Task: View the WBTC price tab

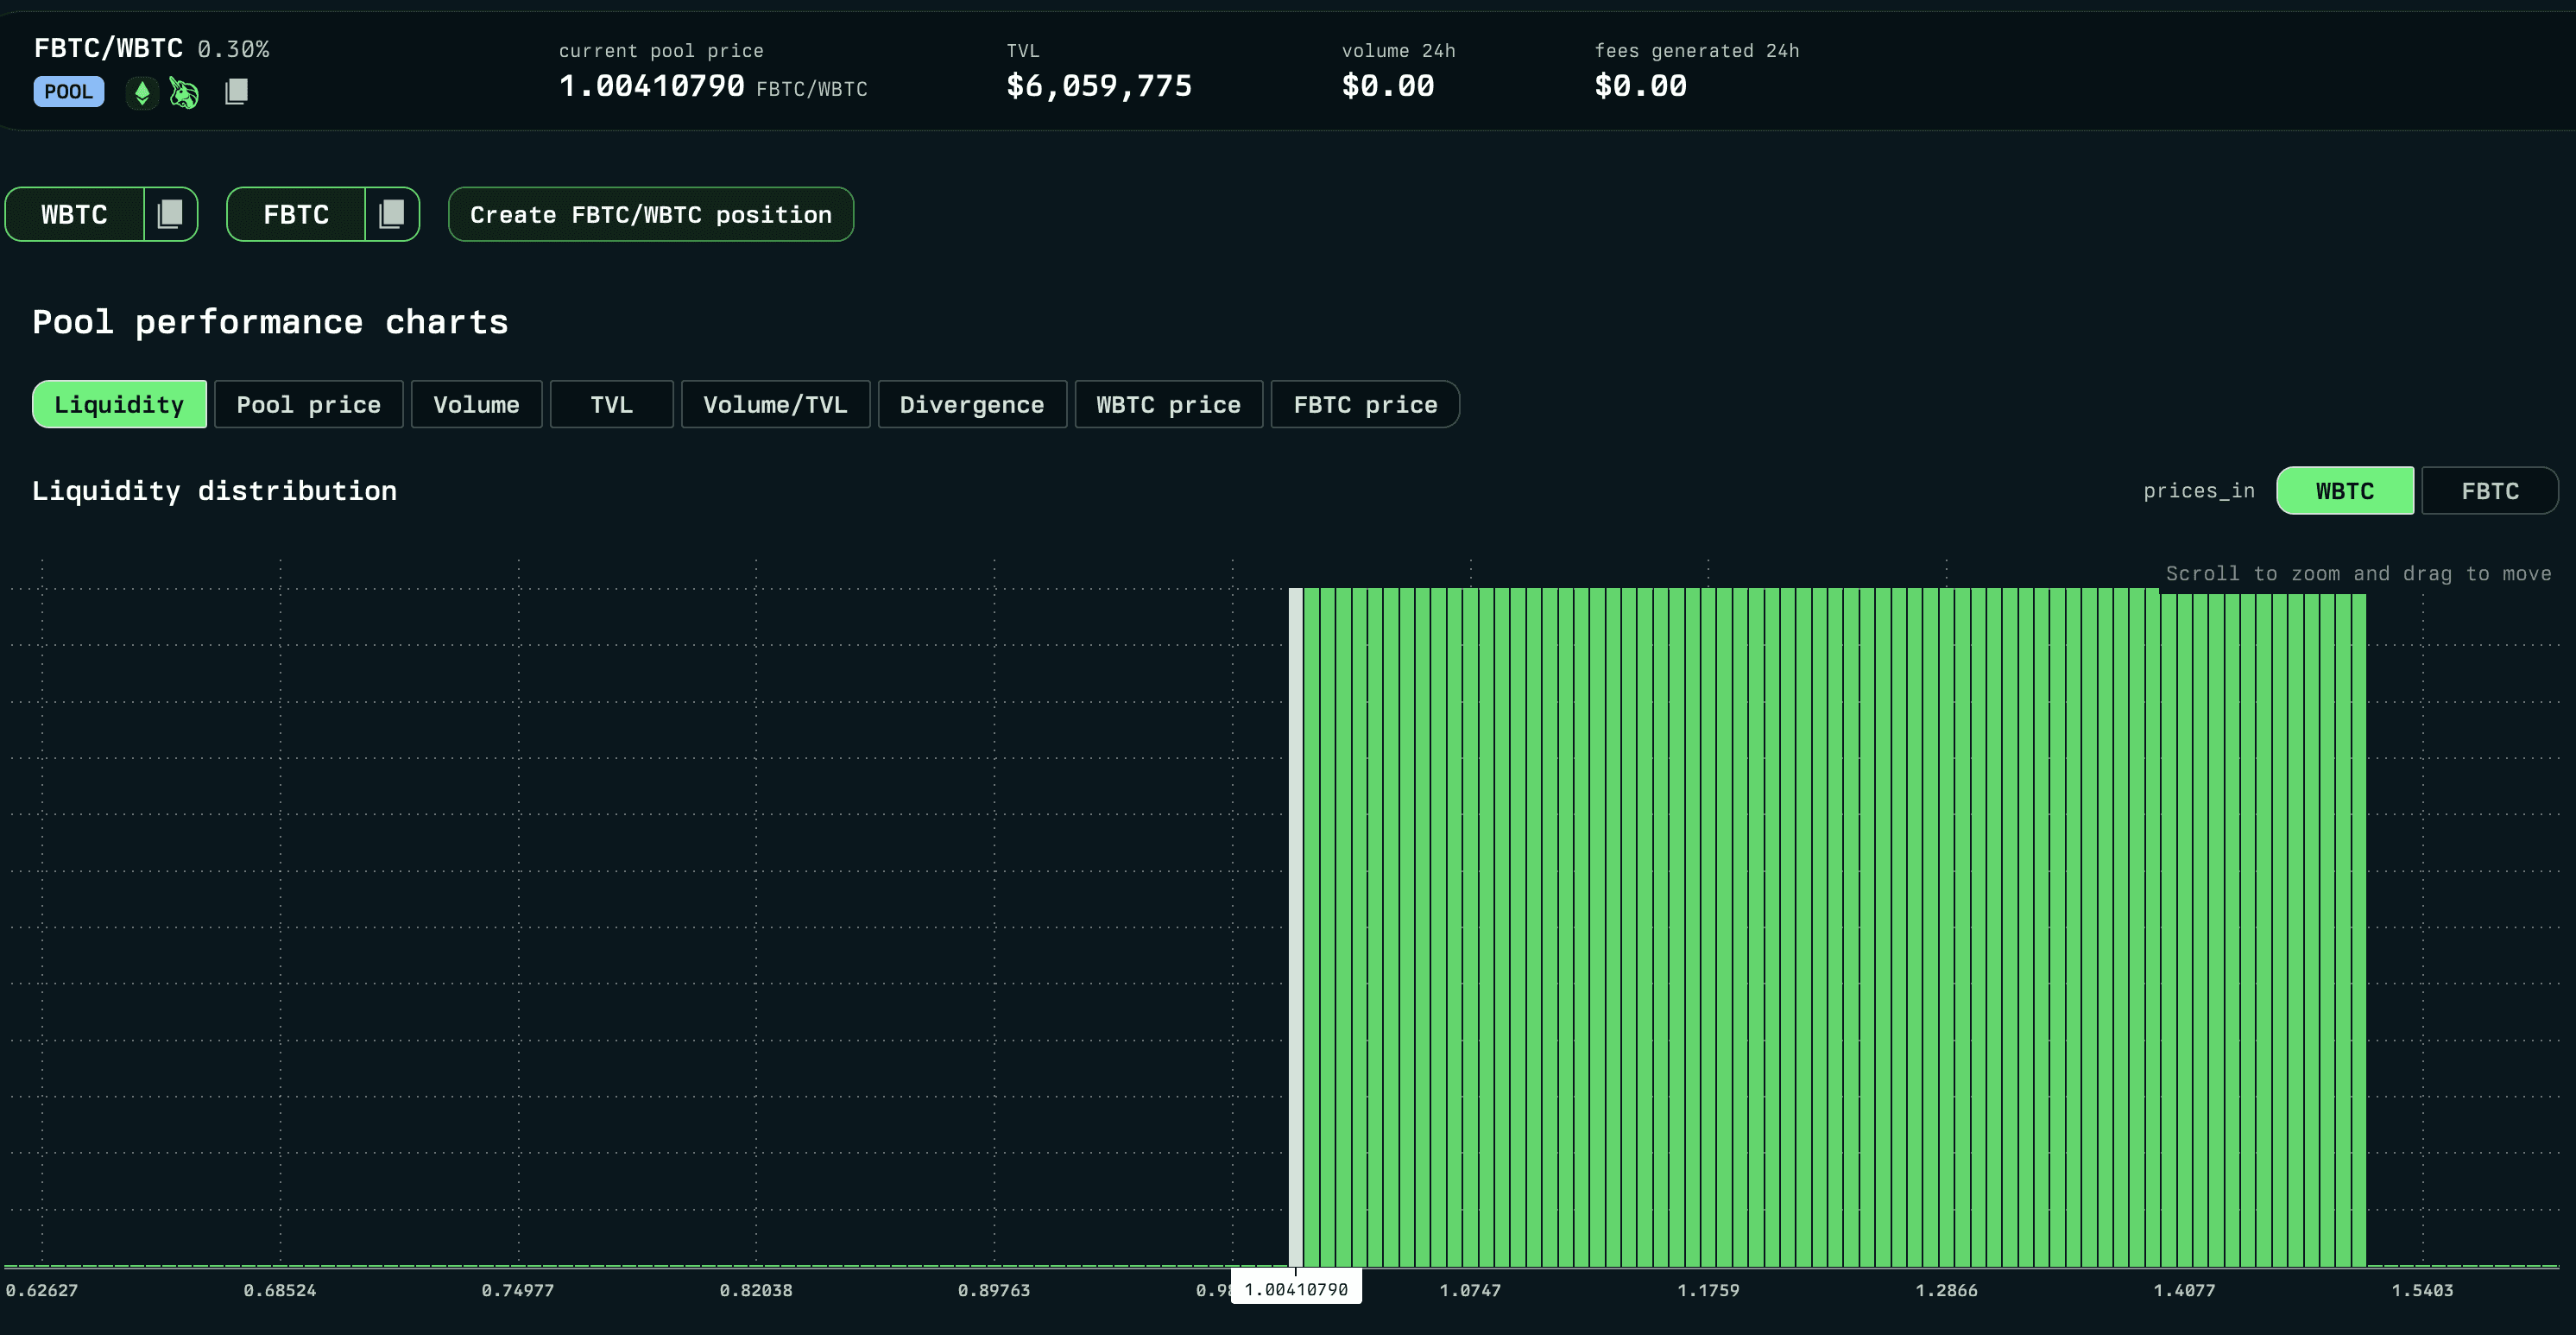Action: click(1168, 404)
